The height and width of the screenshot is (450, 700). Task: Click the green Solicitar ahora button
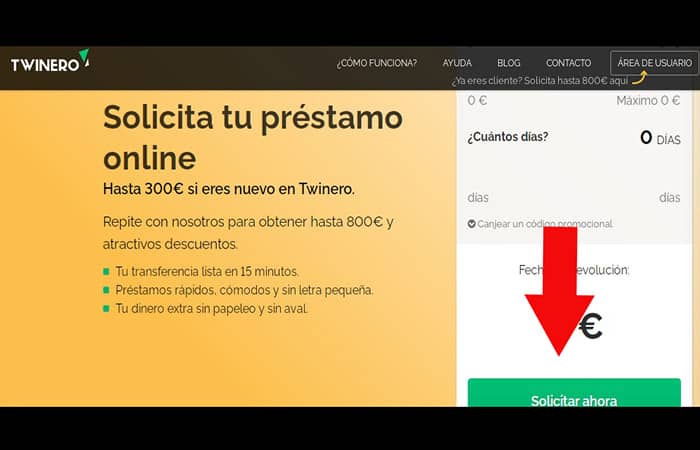(574, 393)
